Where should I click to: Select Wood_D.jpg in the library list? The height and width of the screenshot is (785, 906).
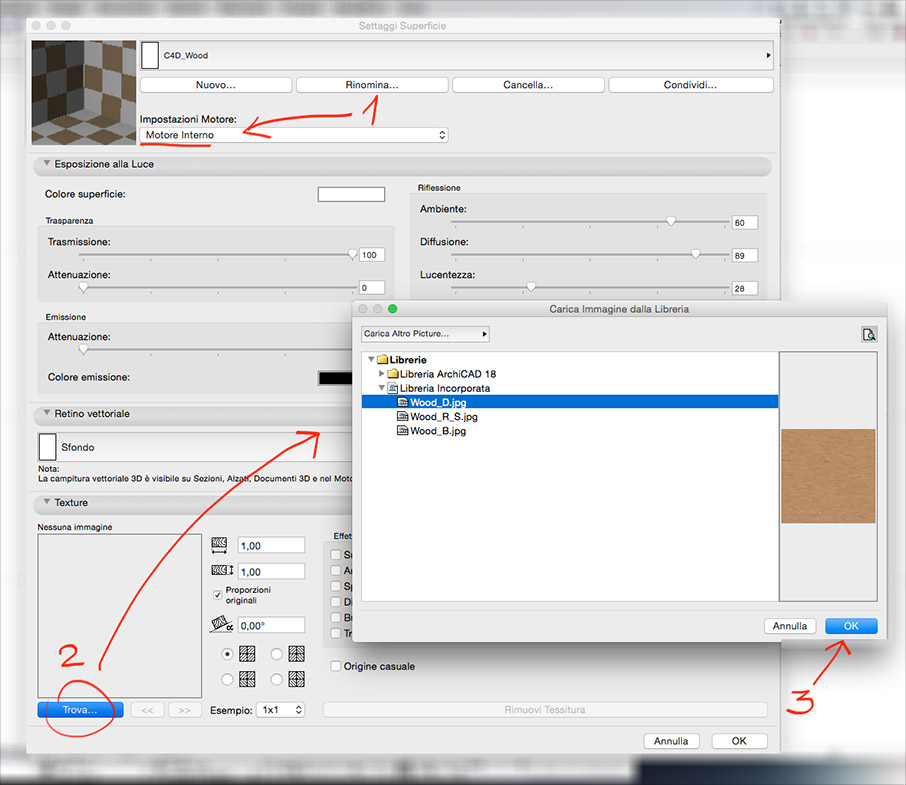tap(438, 402)
